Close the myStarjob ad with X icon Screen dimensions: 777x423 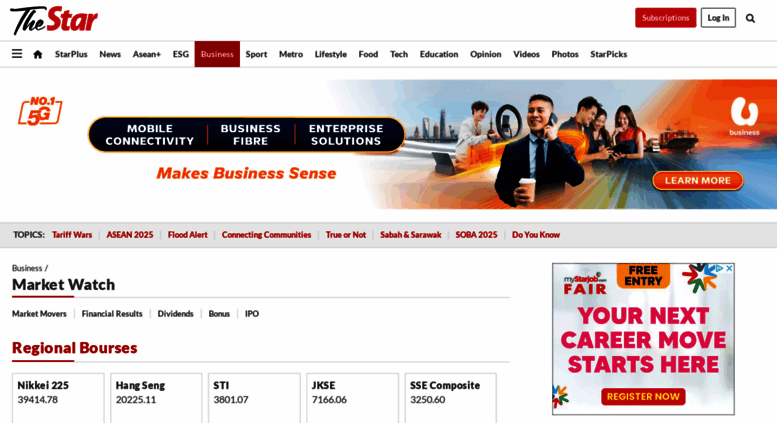click(729, 268)
